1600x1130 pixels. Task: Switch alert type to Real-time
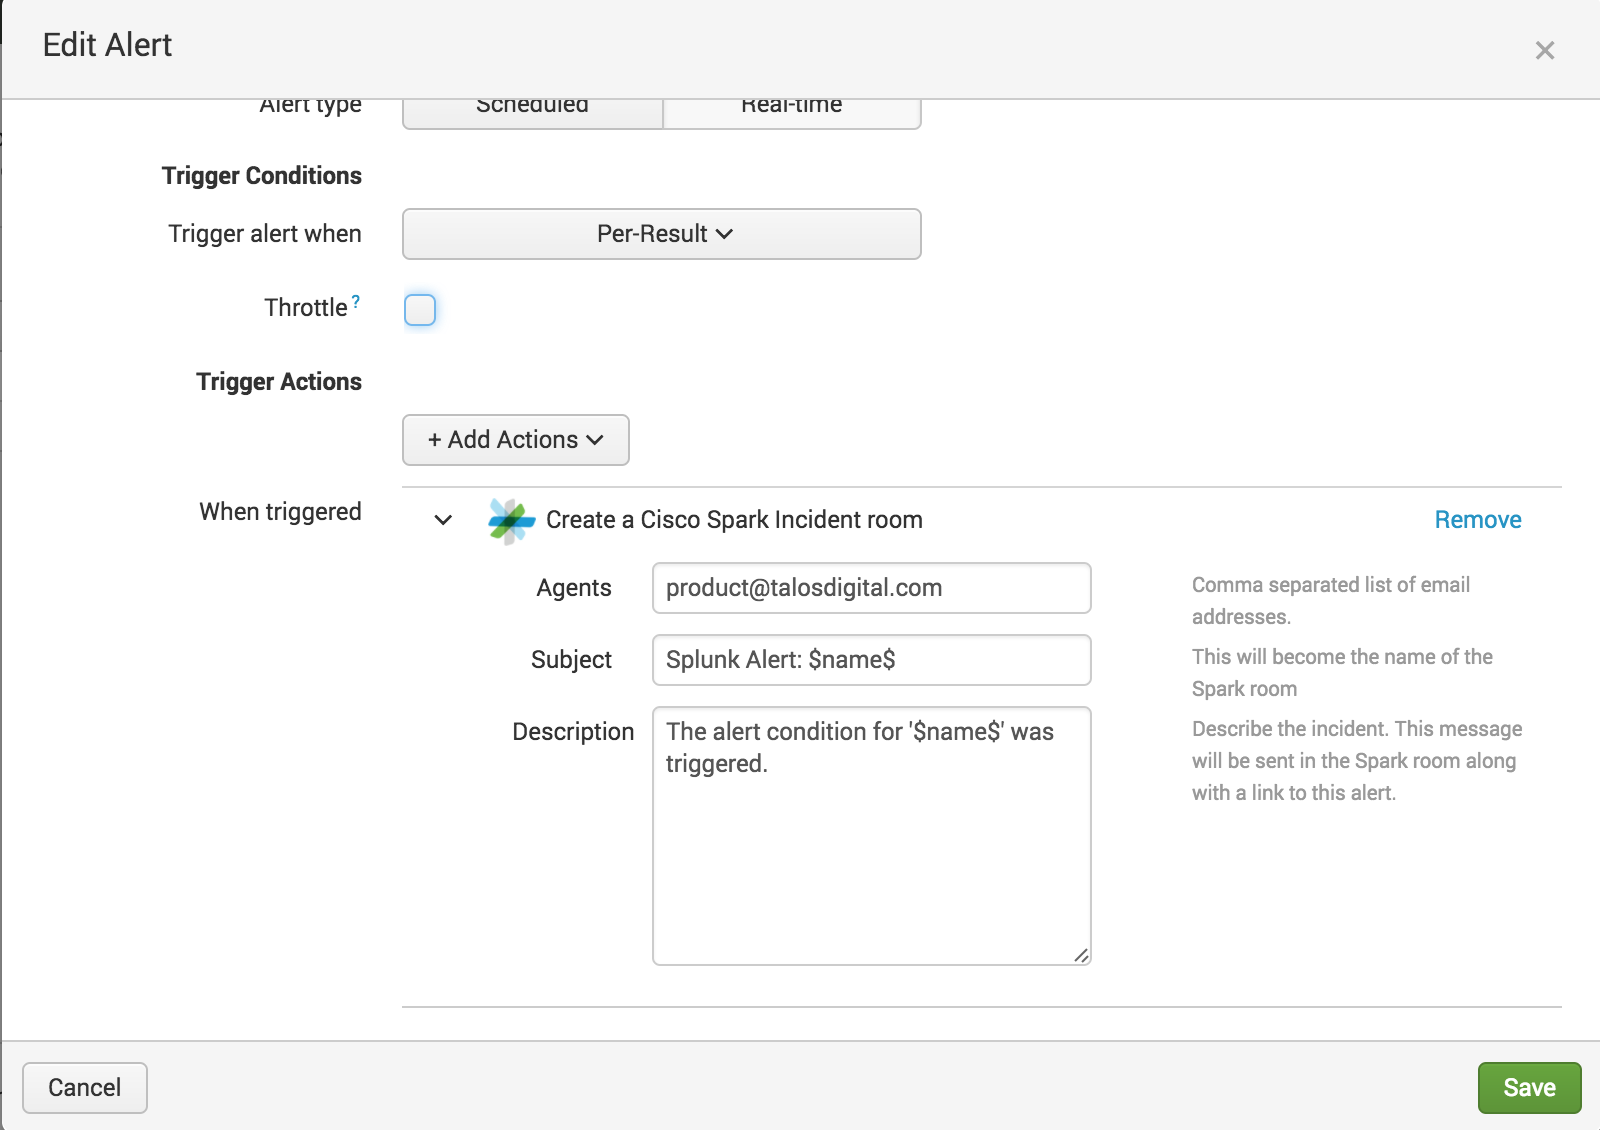(x=791, y=110)
